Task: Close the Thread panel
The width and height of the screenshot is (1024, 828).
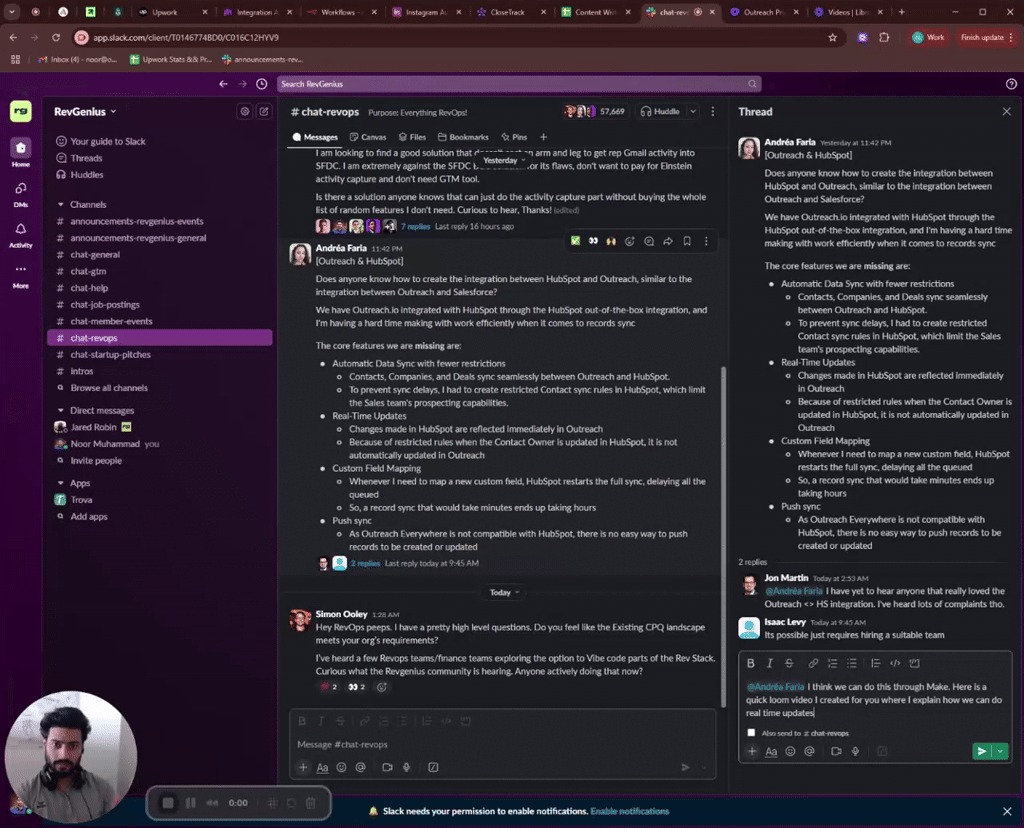Action: pyautogui.click(x=1006, y=112)
